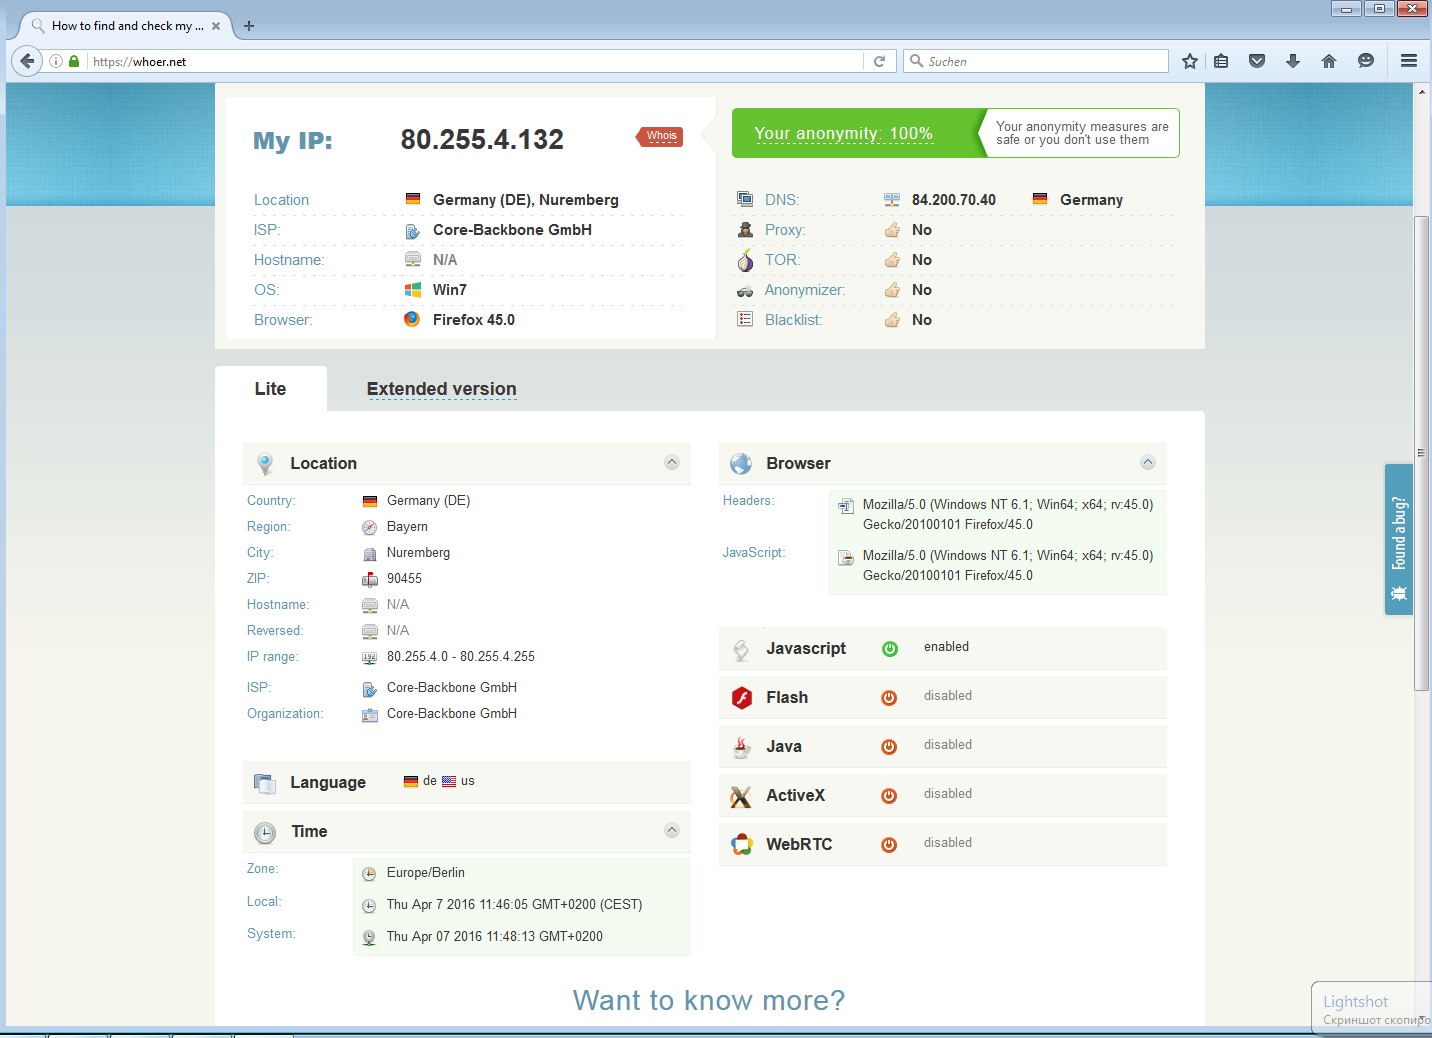Open the Pocket save icon
Image resolution: width=1432 pixels, height=1038 pixels.
tap(1257, 61)
